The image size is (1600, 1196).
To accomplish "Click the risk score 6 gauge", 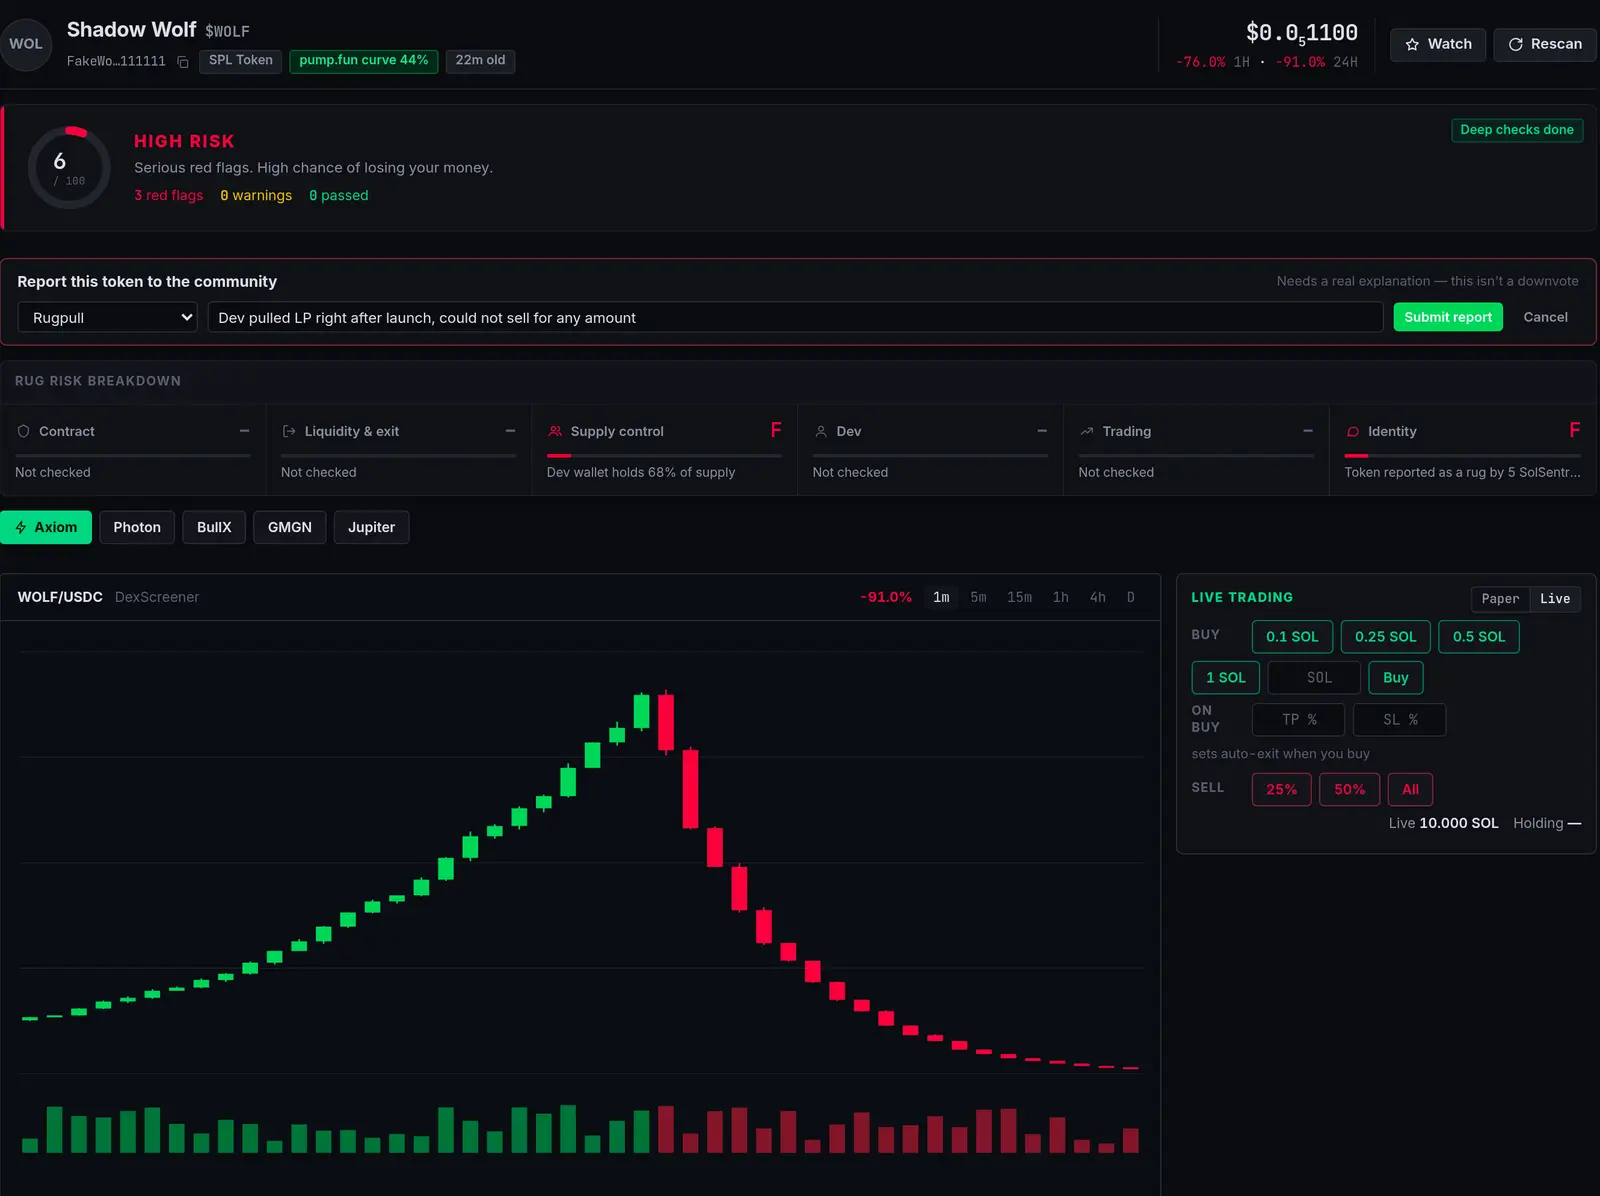I will (x=69, y=167).
